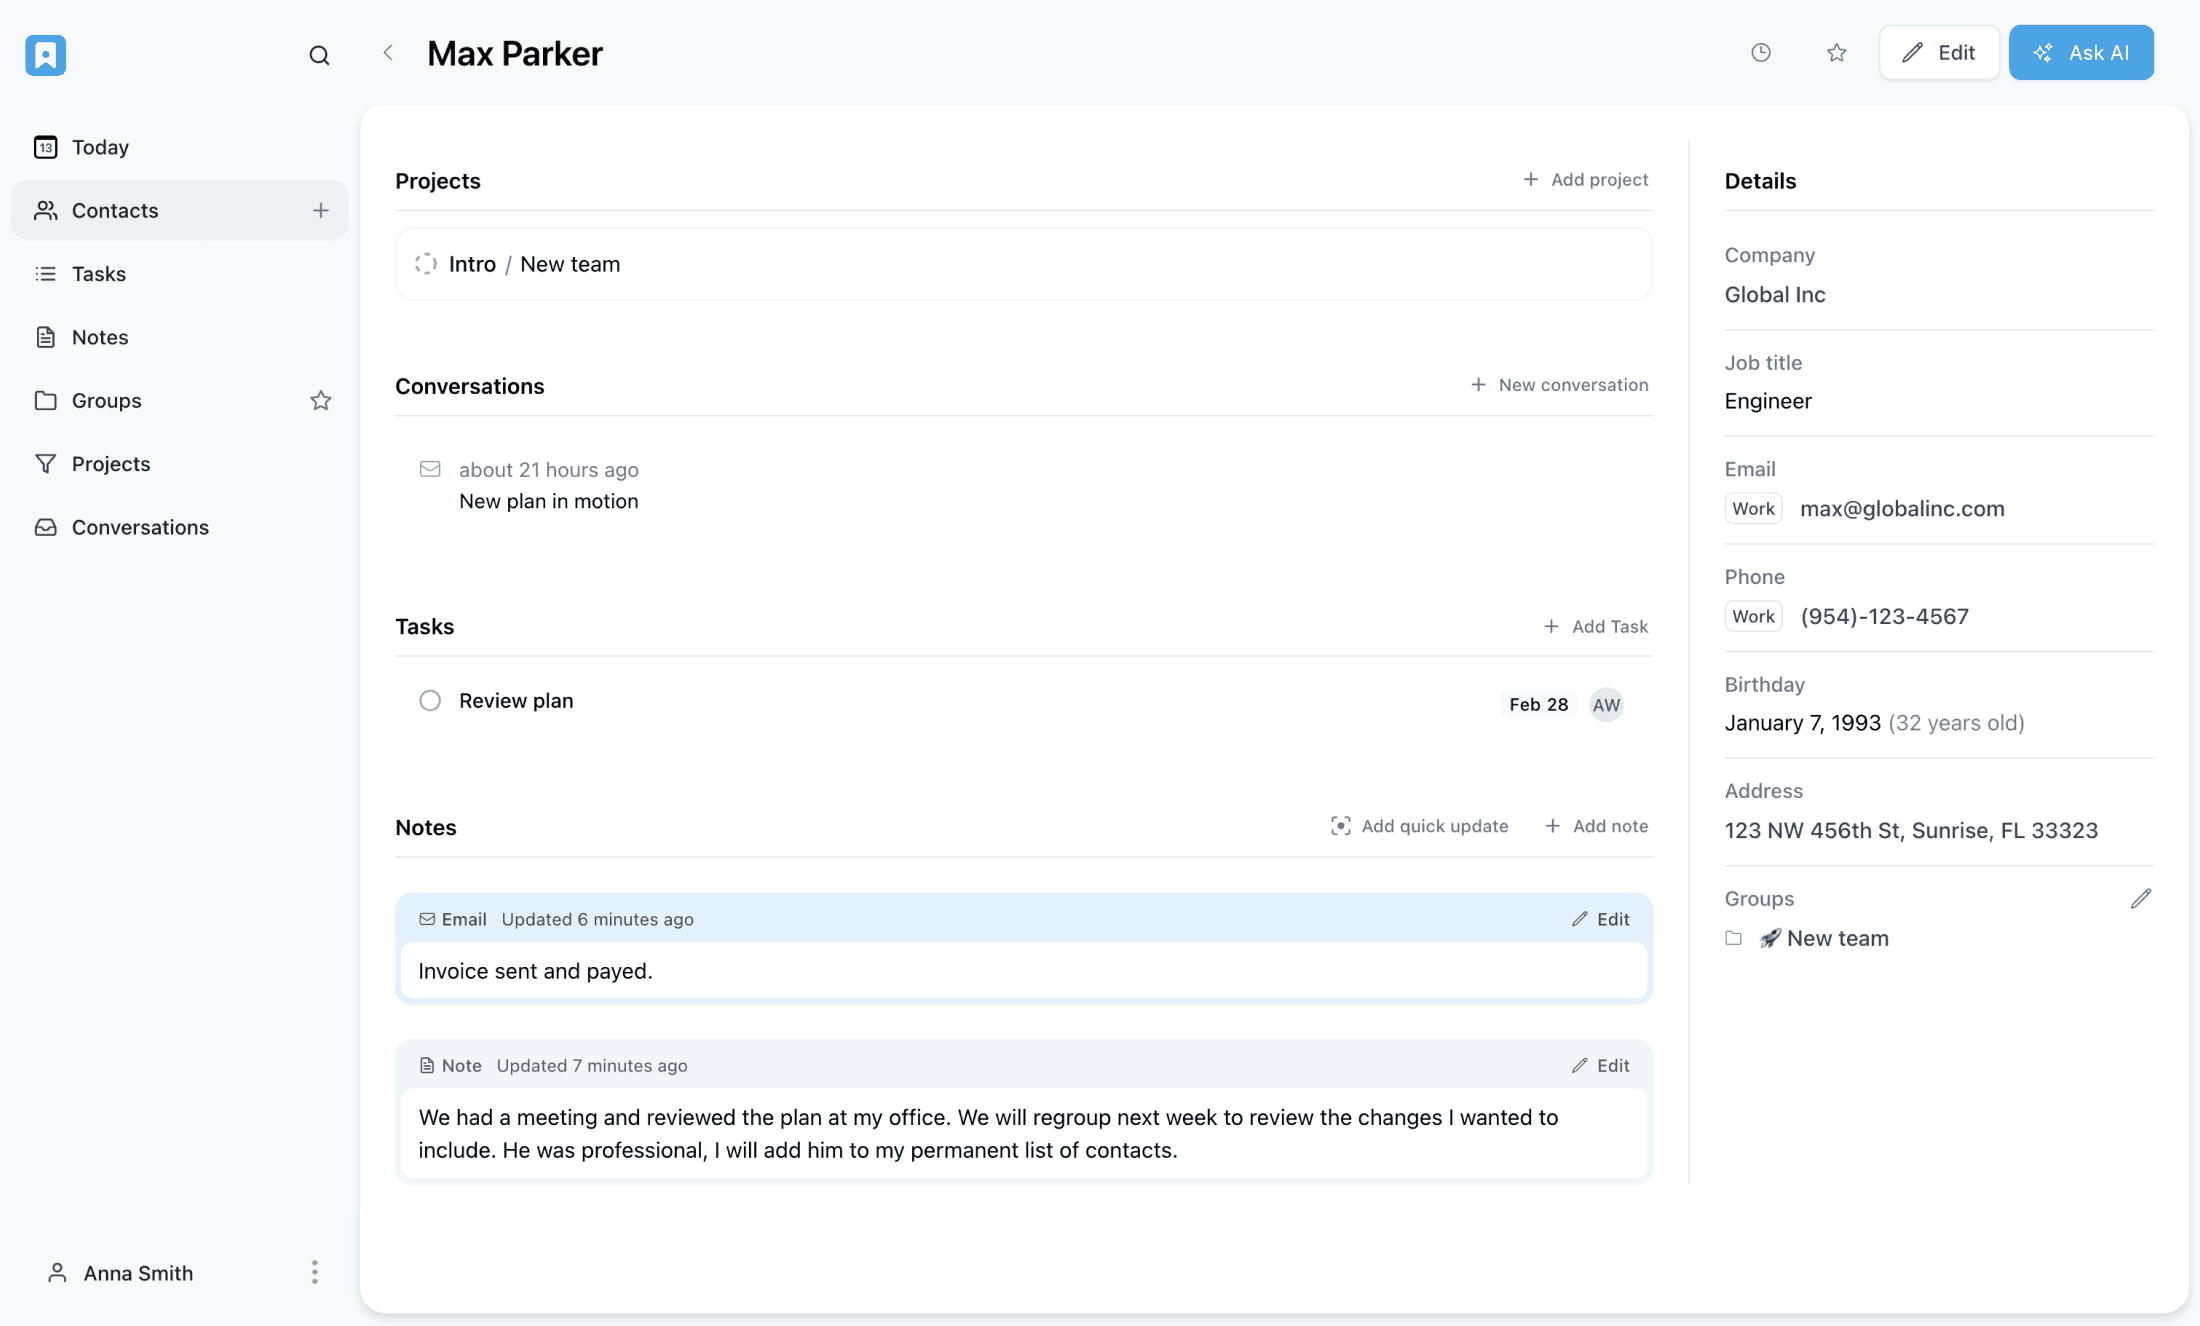This screenshot has width=2200, height=1326.
Task: Click the Add quick update icon button
Action: (x=1340, y=825)
